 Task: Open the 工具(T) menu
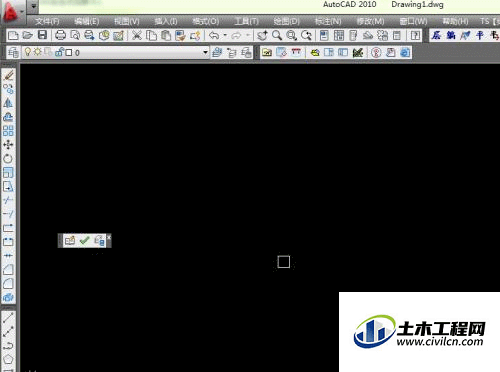point(247,21)
